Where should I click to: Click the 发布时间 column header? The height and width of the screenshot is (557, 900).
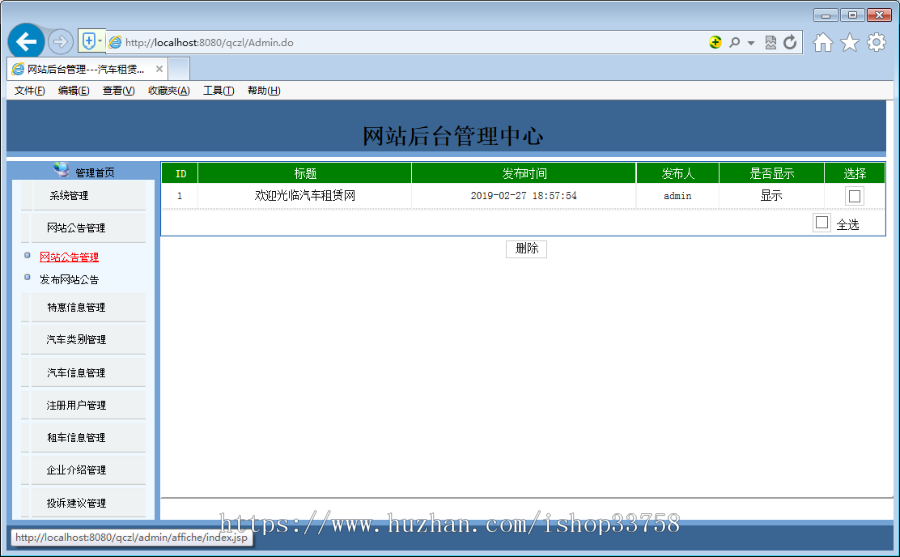(x=523, y=173)
